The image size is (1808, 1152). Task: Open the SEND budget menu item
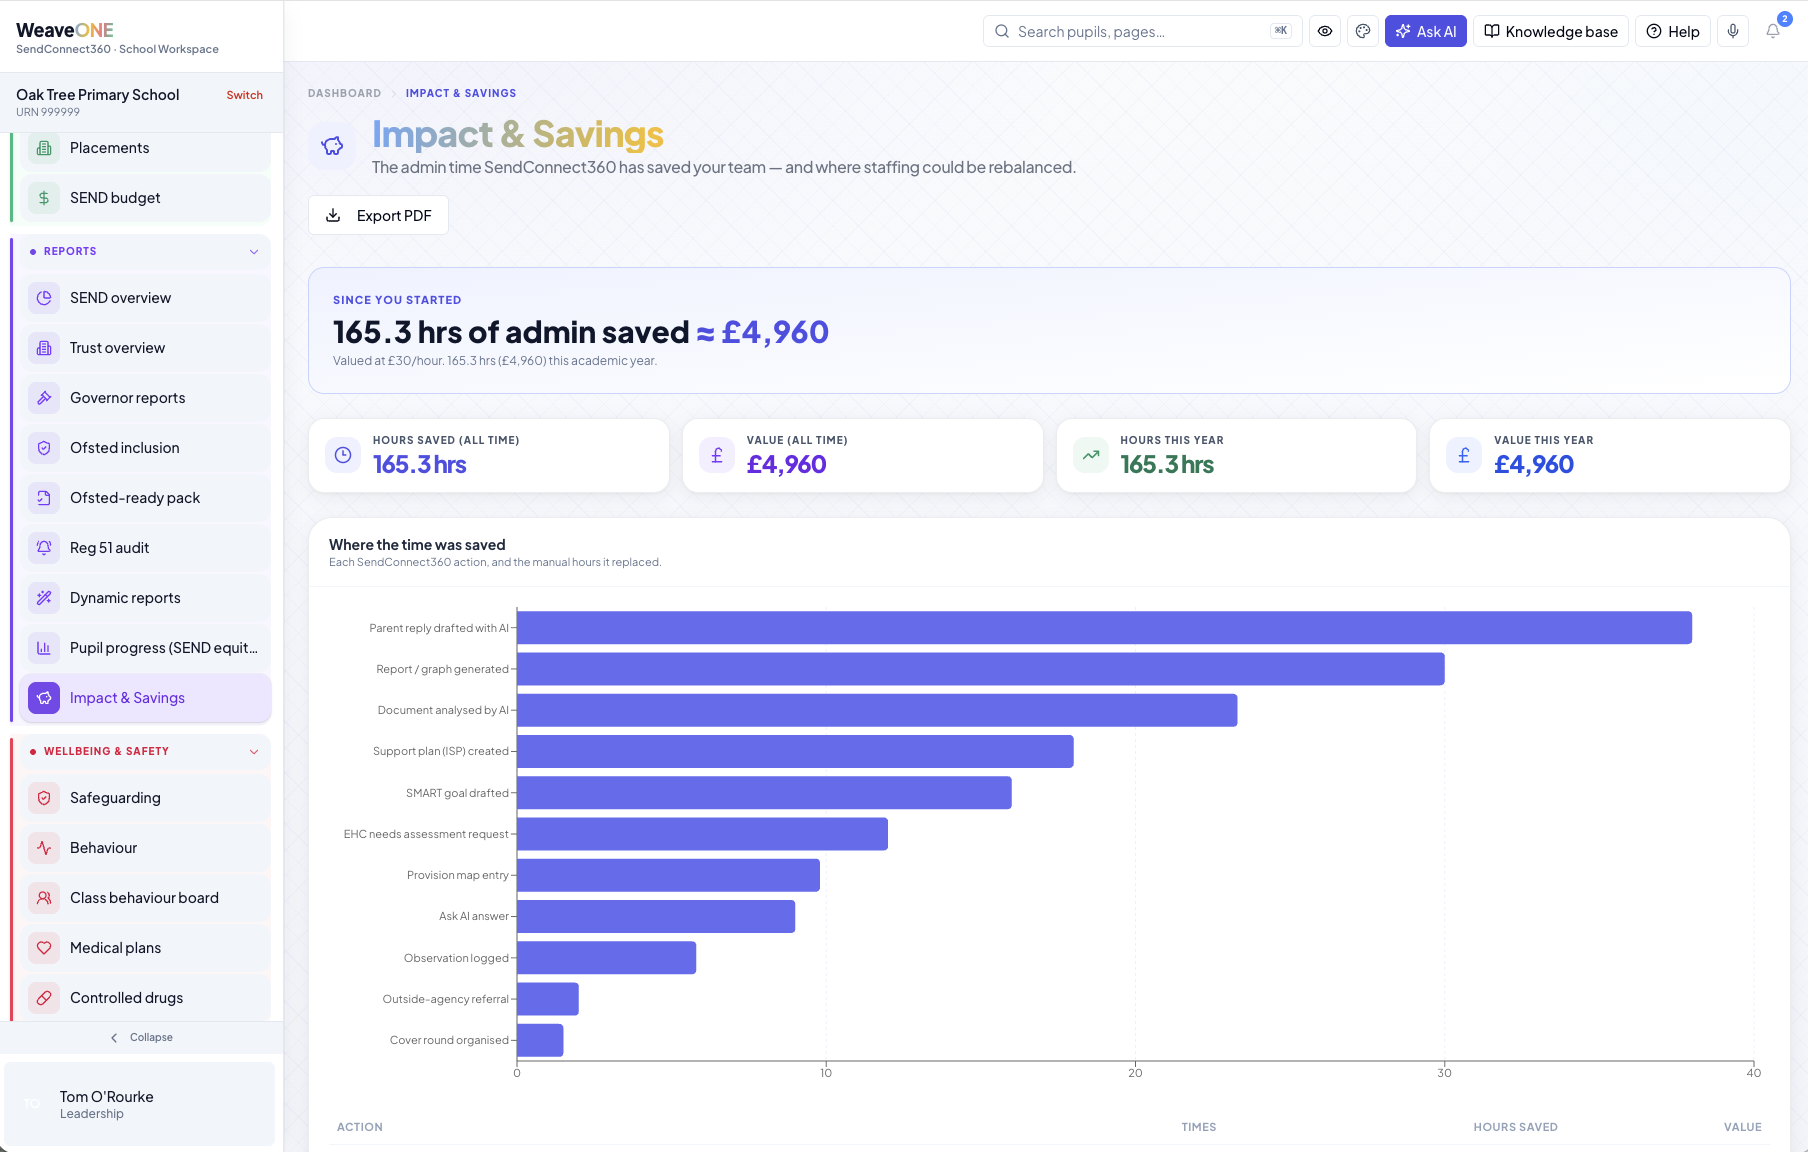tap(146, 198)
